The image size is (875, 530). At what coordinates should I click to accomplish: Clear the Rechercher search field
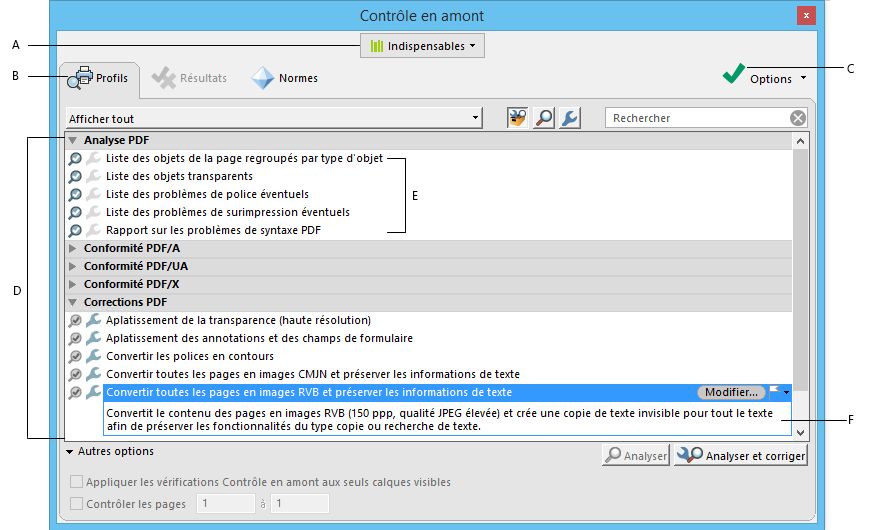coord(798,118)
